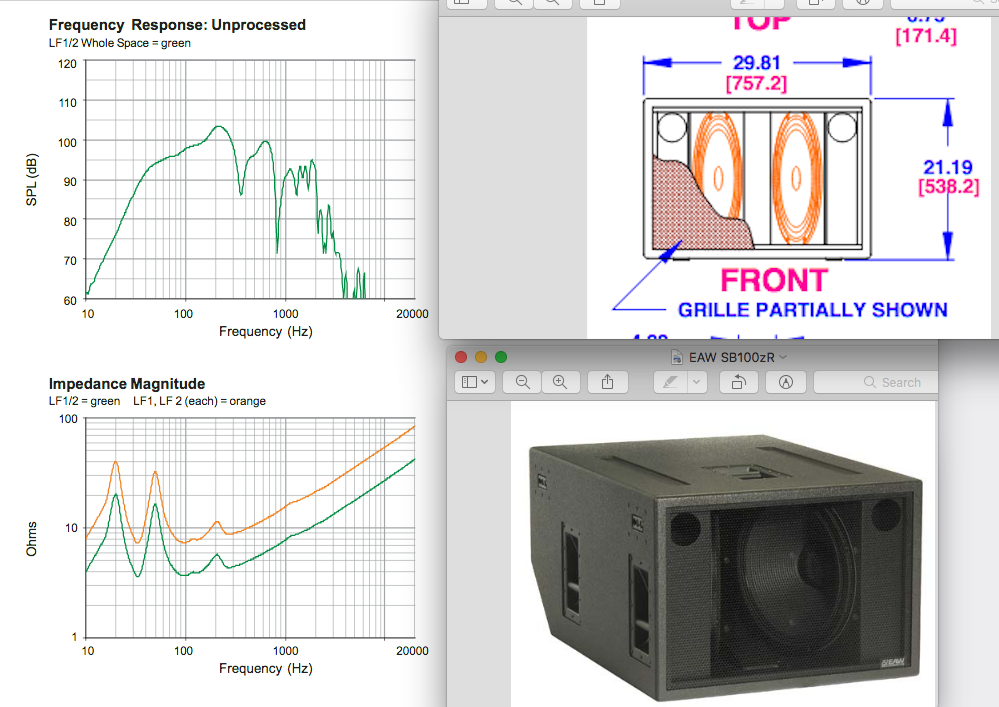This screenshot has width=999, height=707.
Task: Click the '[171.4]' dimension in drawing
Action: tap(926, 36)
